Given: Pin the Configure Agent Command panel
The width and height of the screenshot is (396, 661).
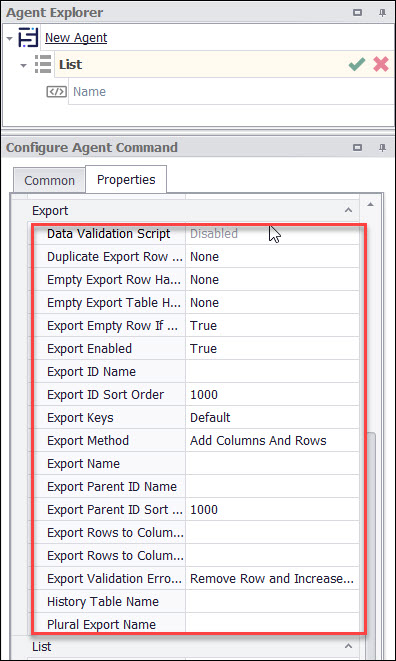Looking at the screenshot, I should tap(382, 148).
